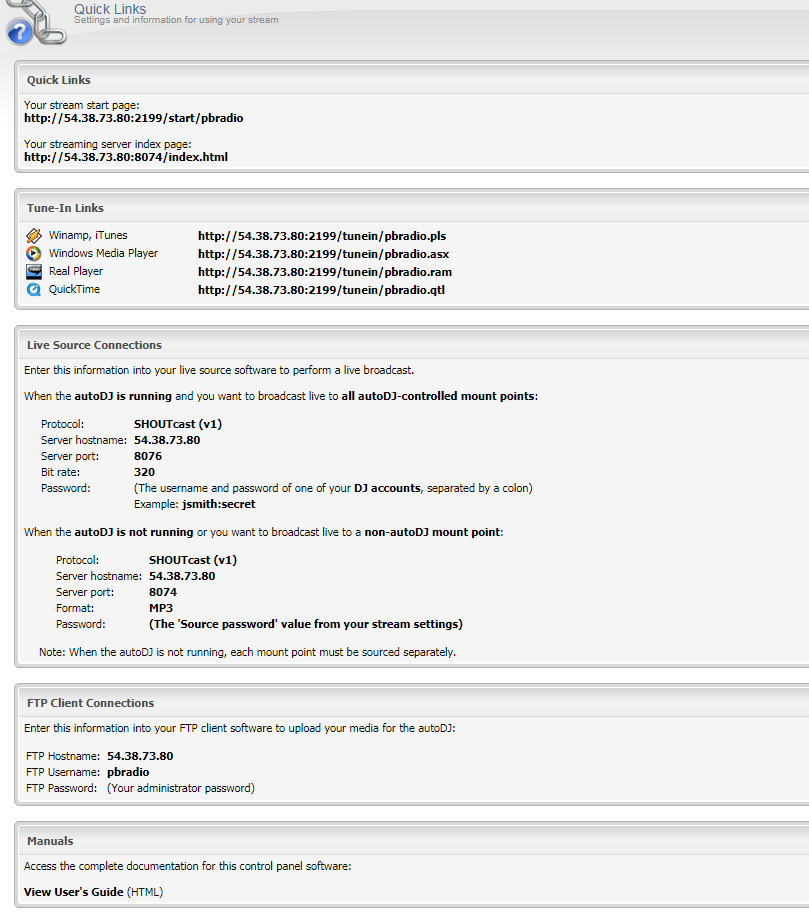Screen dimensions: 809x918
Task: Click the Winamp, iTunes player icon
Action: point(33,236)
